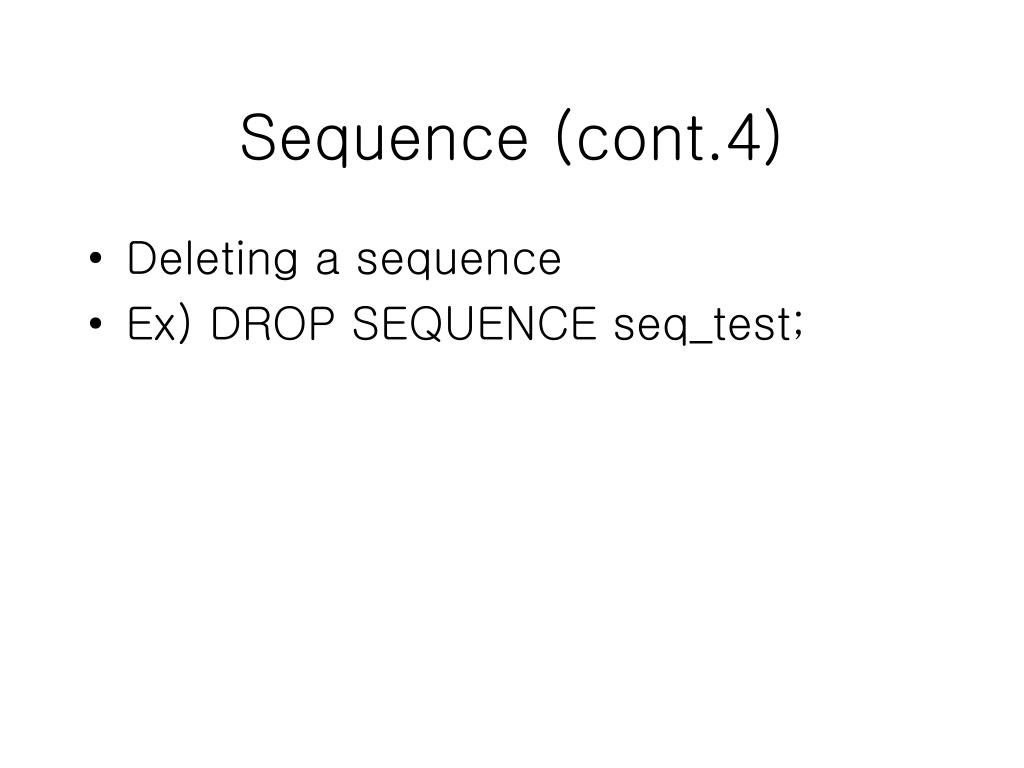Click the uppercase 'SEQUENCE' keyword
1024x768 pixels.
coord(475,325)
